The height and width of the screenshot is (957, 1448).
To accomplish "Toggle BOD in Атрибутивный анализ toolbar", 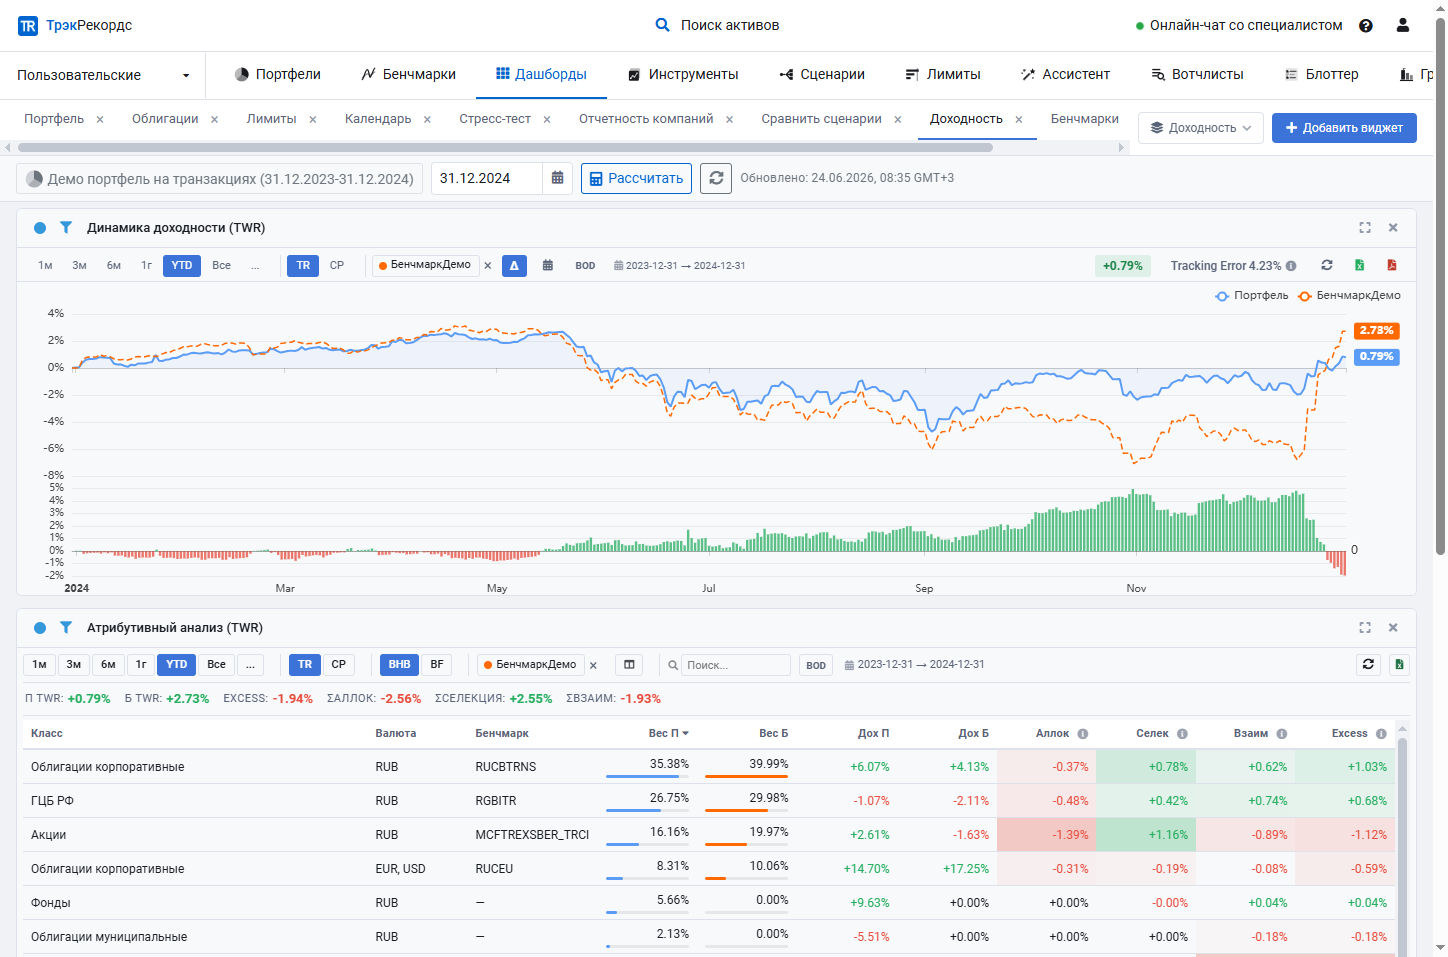I will point(816,665).
